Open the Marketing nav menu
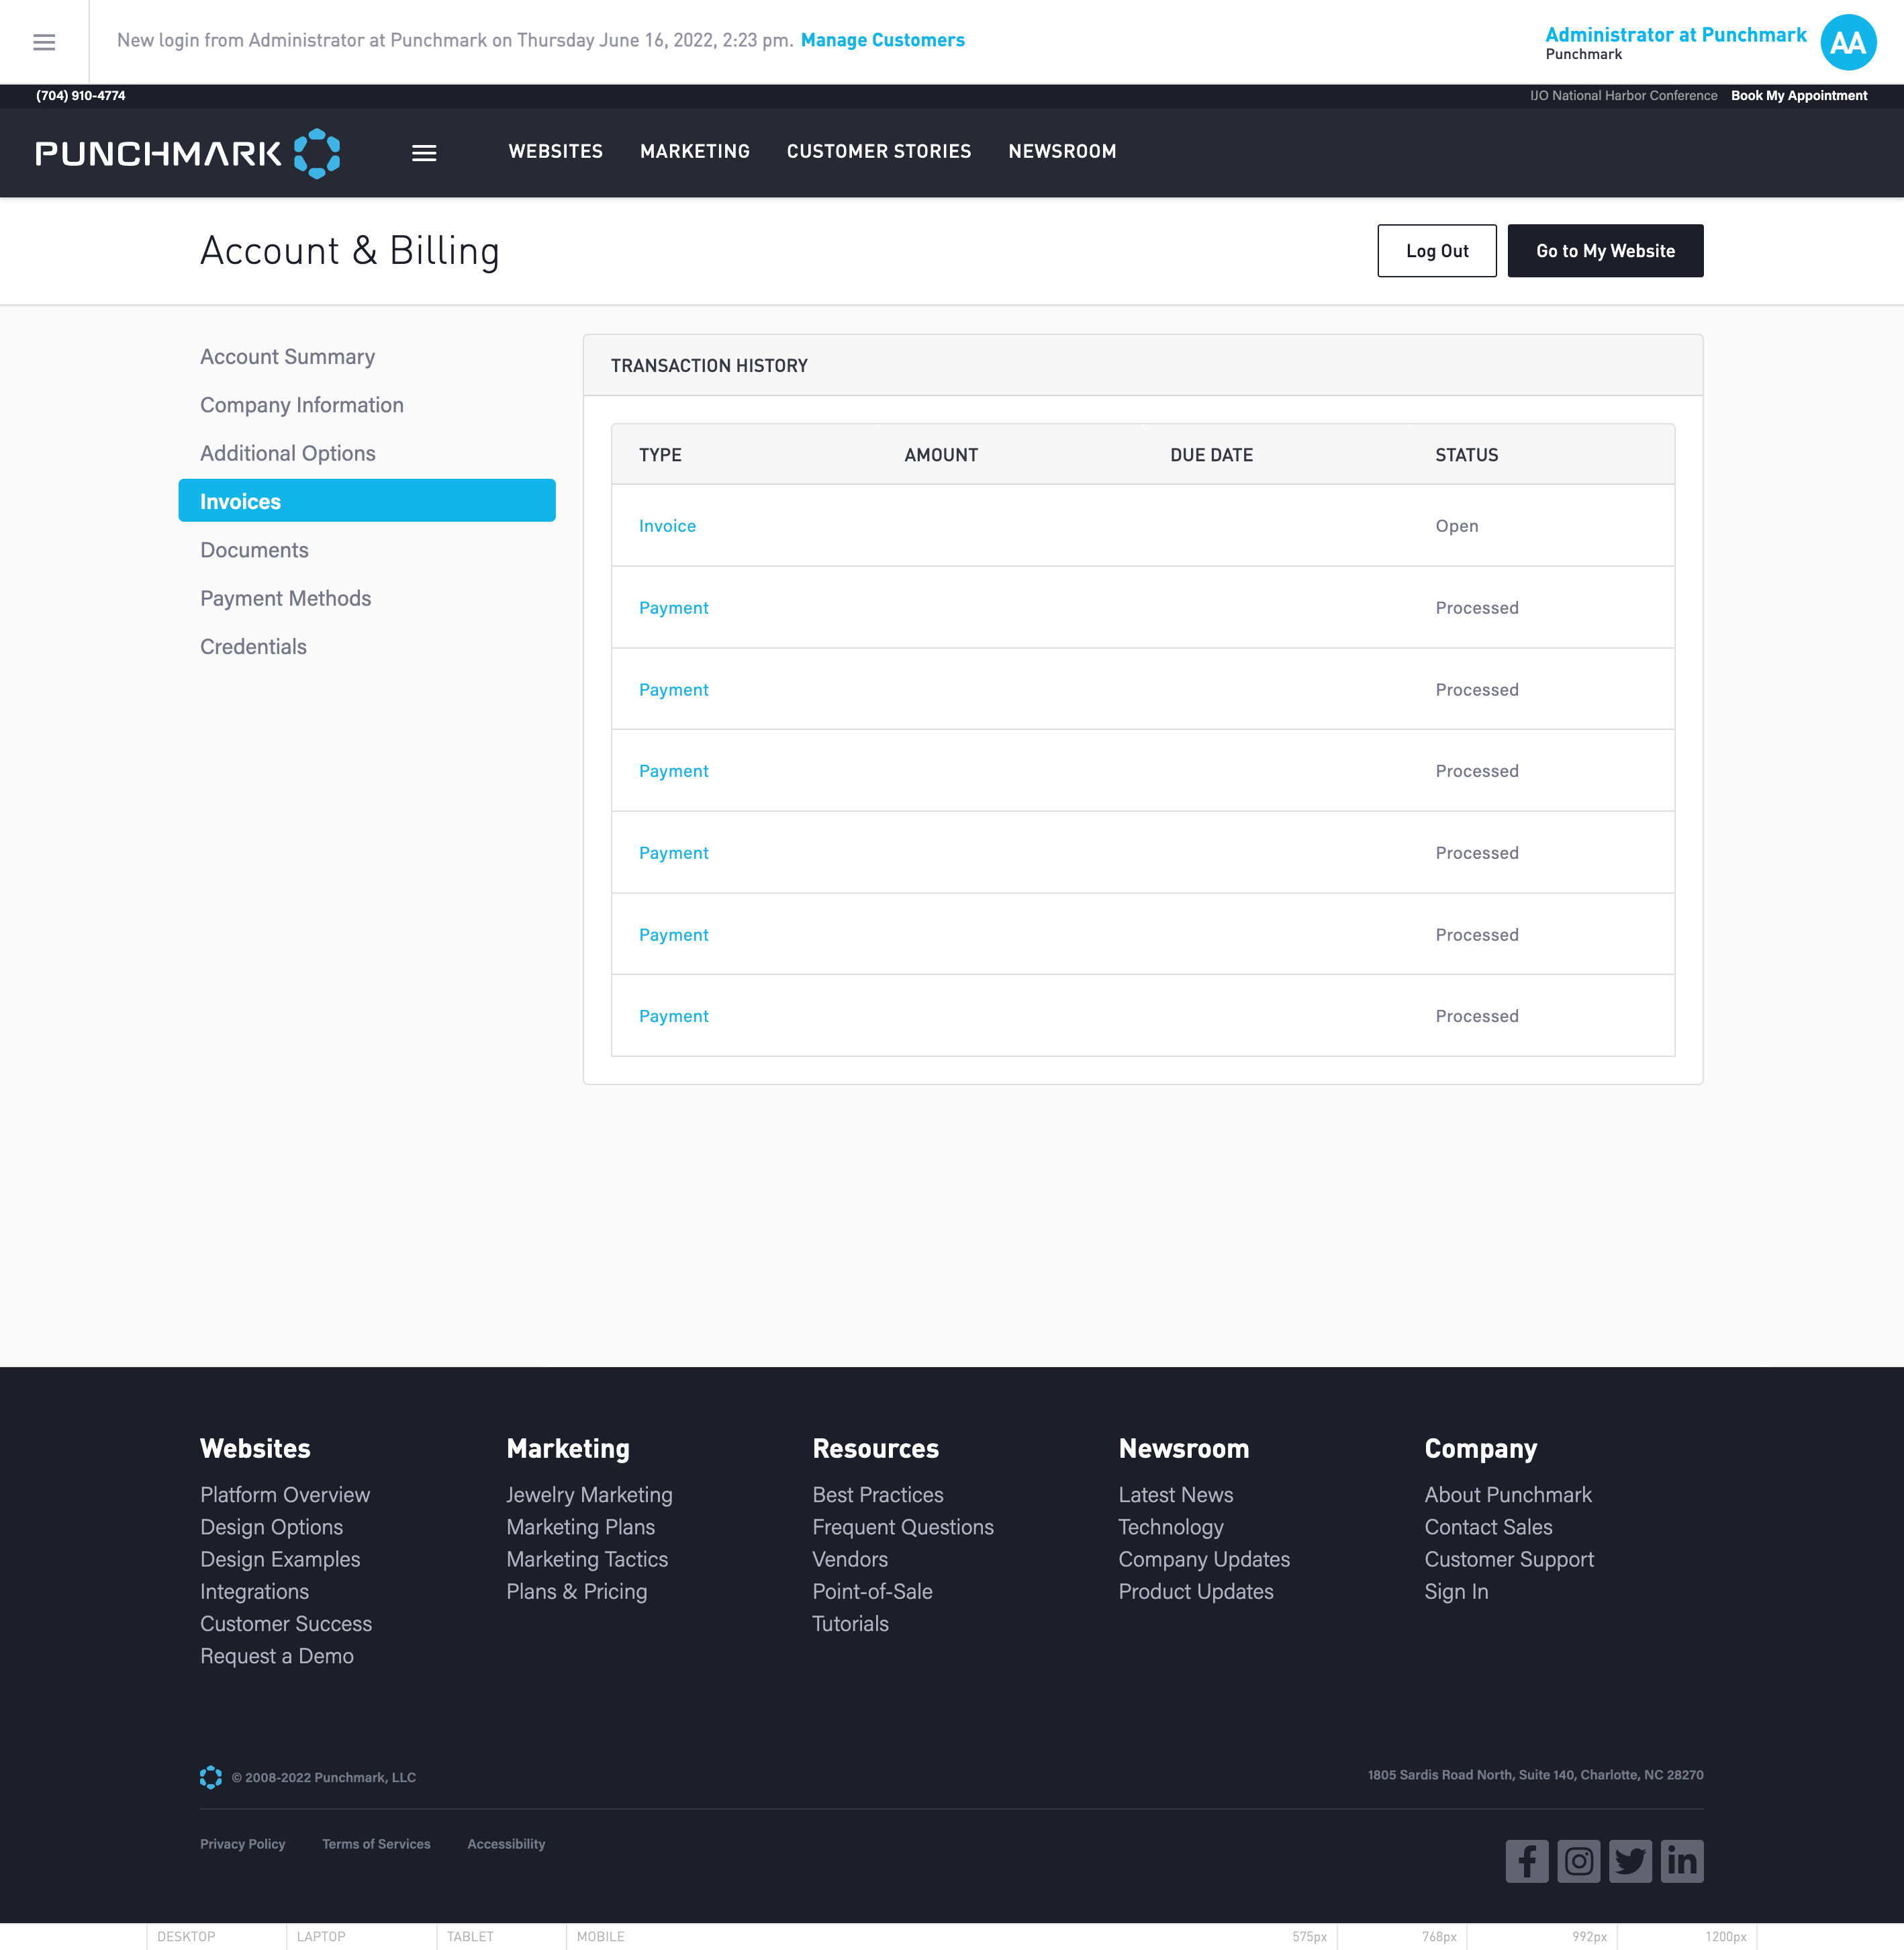1904x1950 pixels. click(694, 151)
